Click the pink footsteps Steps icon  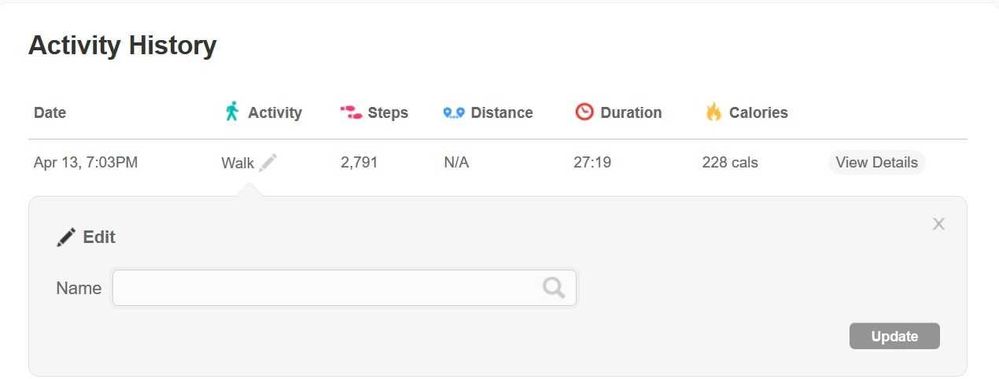coord(351,113)
